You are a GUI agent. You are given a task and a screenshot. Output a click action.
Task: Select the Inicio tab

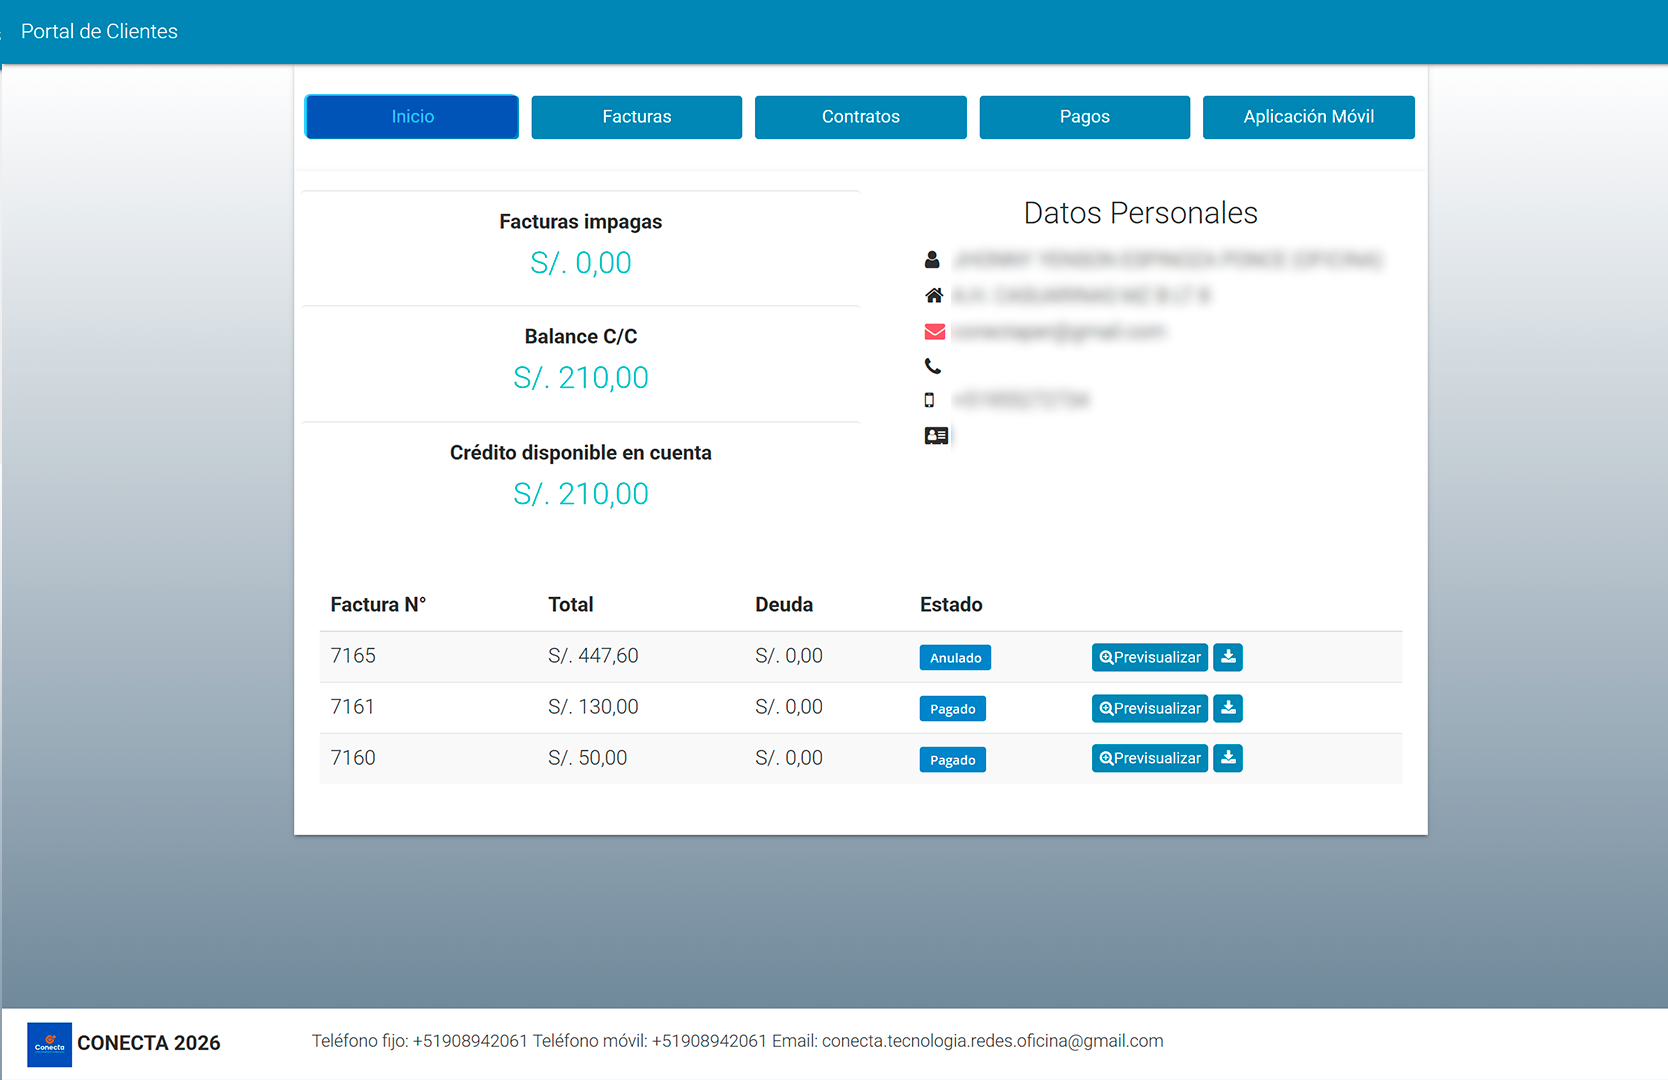click(412, 117)
